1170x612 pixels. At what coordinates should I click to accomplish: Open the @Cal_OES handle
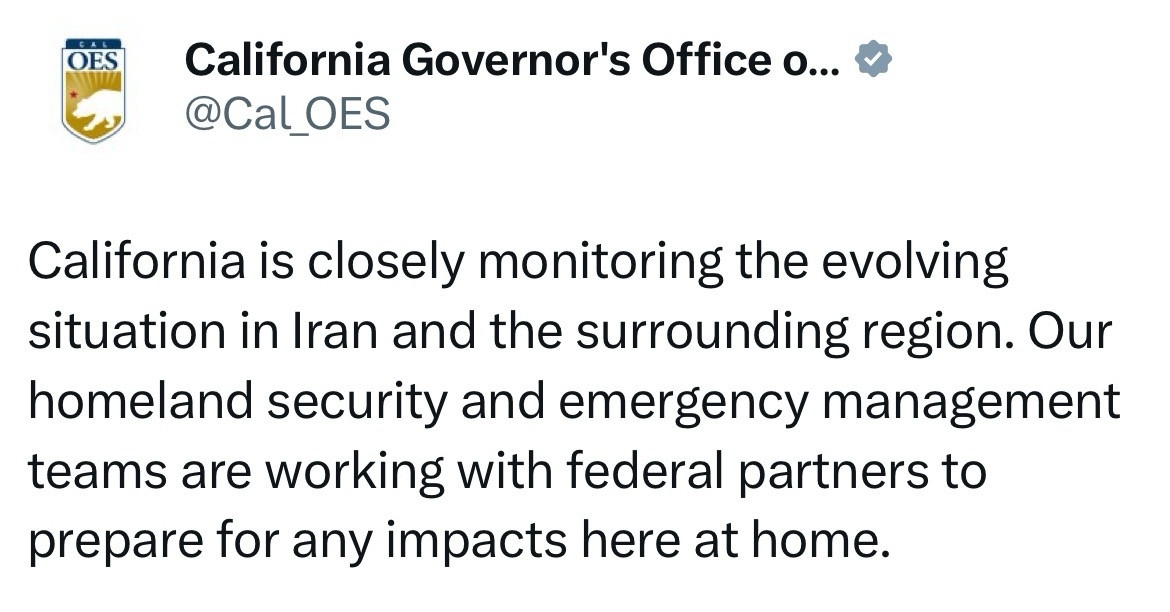(287, 116)
